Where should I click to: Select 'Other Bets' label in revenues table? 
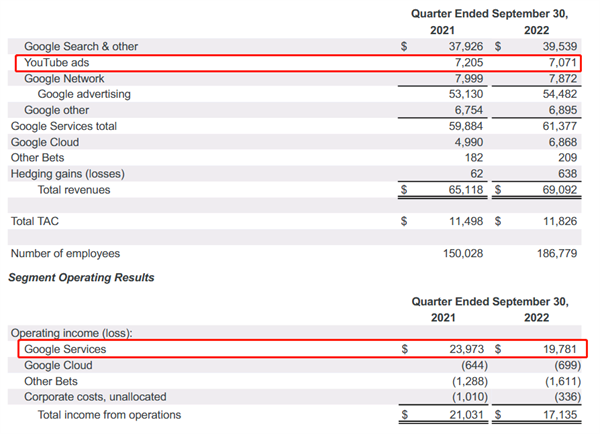click(x=38, y=158)
